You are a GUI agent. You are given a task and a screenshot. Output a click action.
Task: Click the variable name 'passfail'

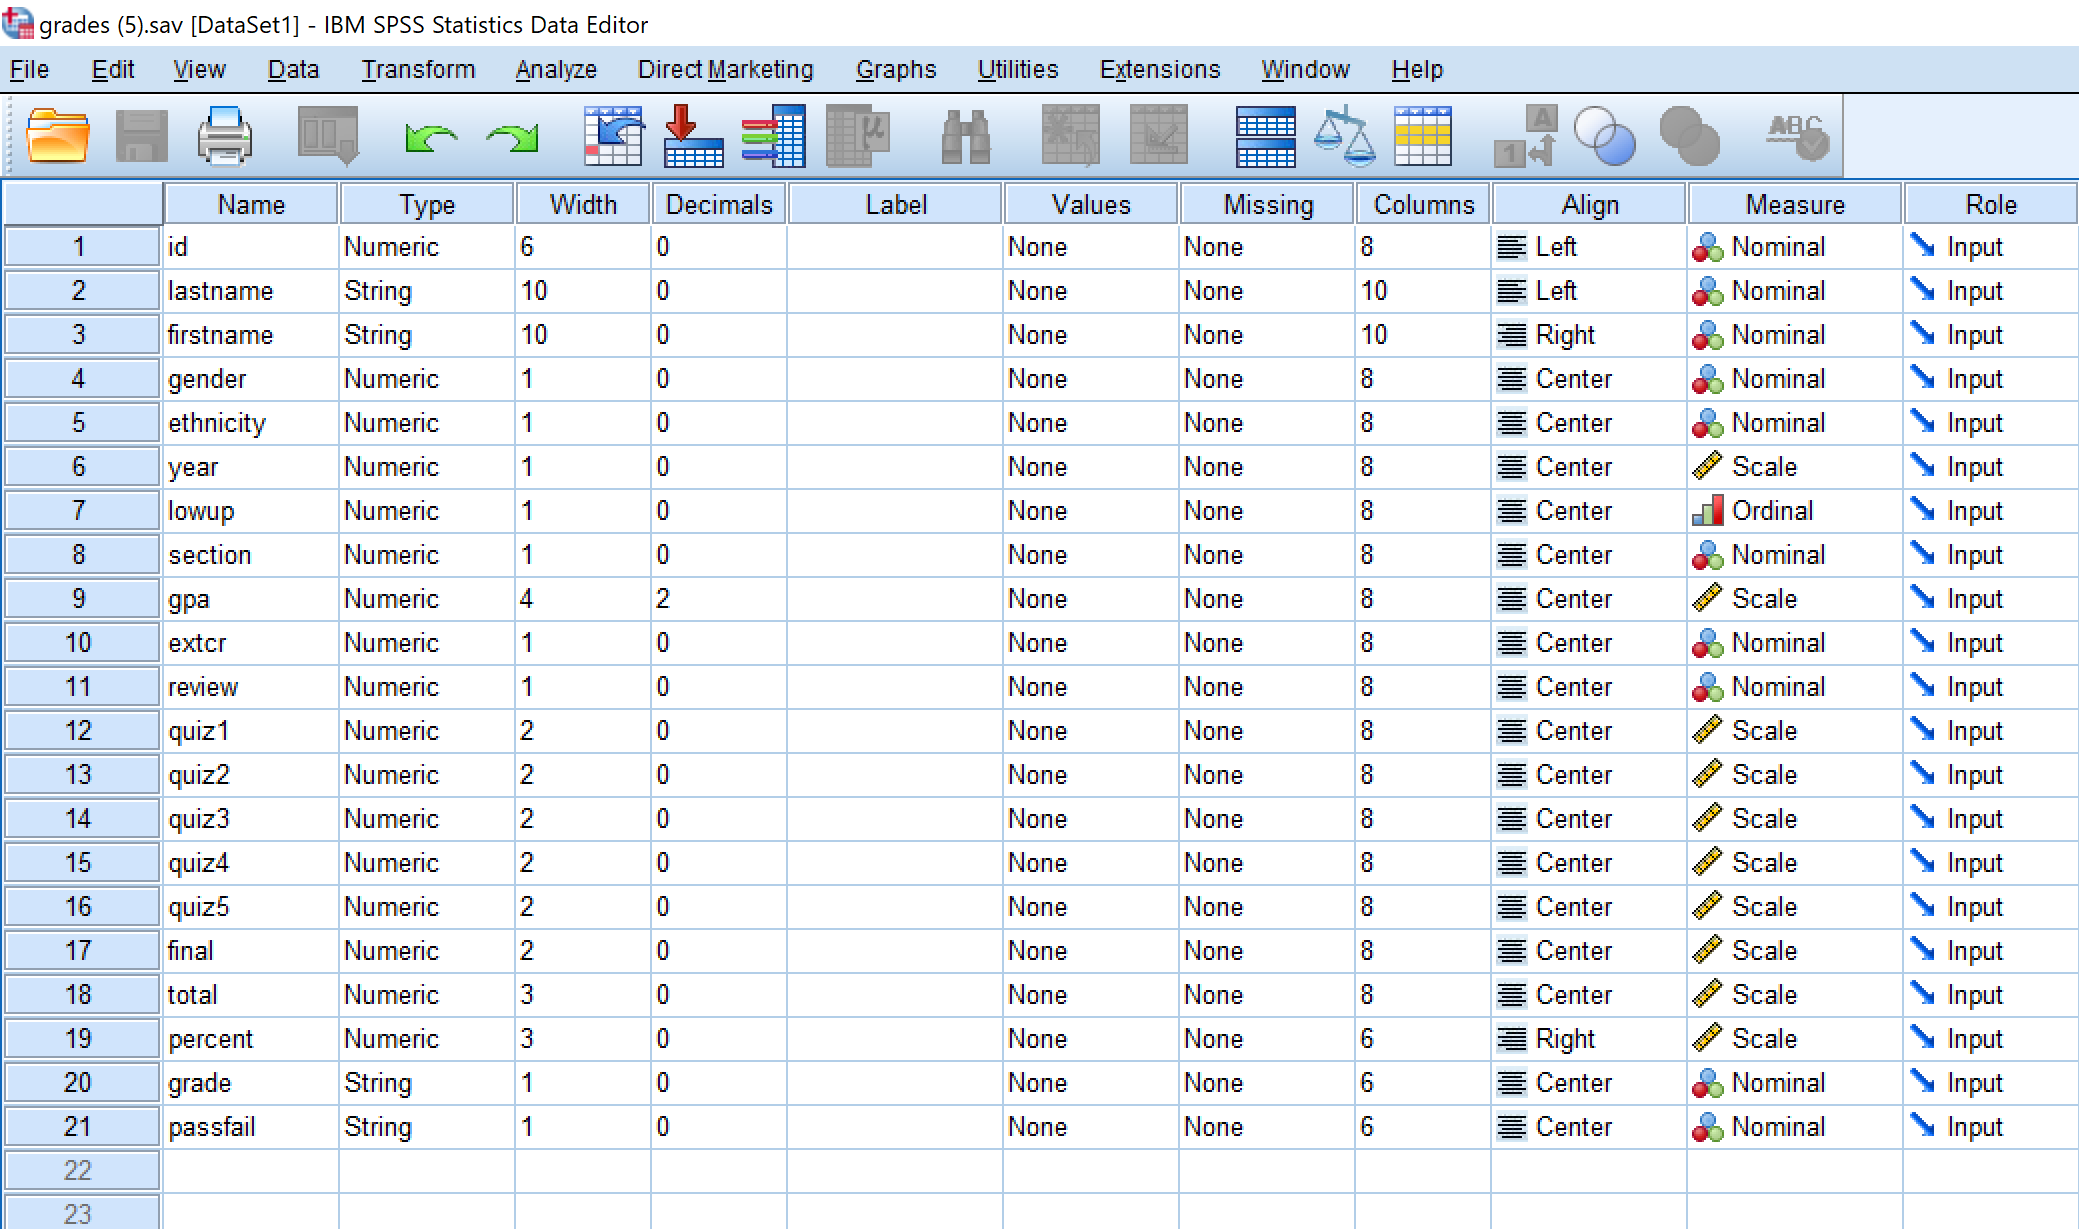pyautogui.click(x=212, y=1127)
